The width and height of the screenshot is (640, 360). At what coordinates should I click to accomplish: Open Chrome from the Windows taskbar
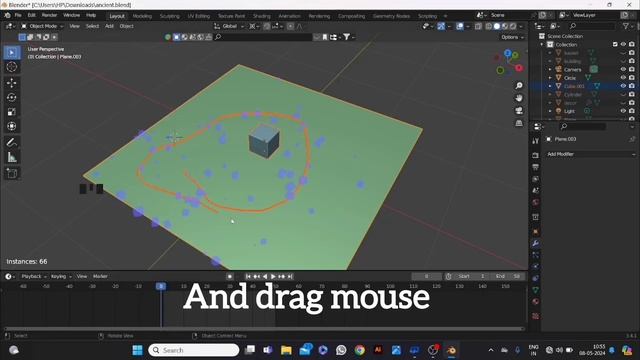coord(360,350)
